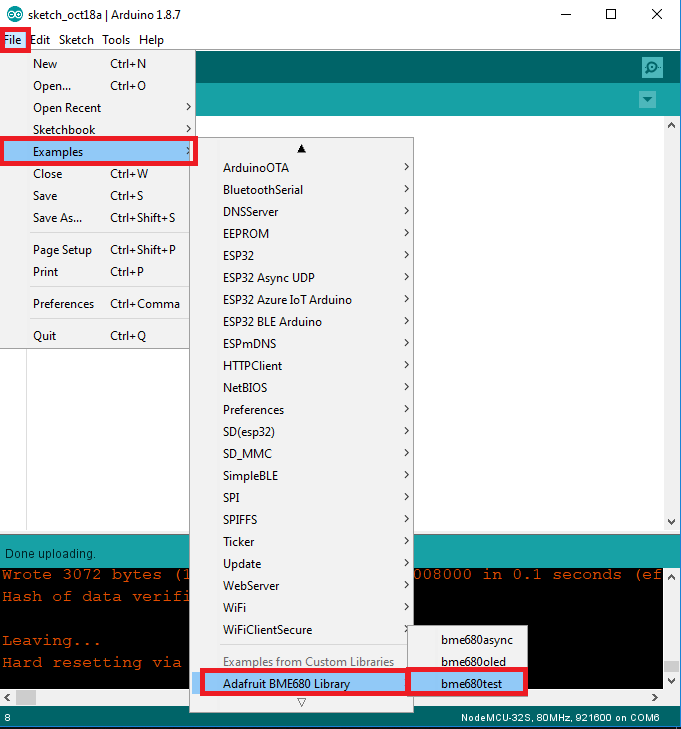
Task: Expand the ESP32 Async UDP examples
Action: point(302,278)
